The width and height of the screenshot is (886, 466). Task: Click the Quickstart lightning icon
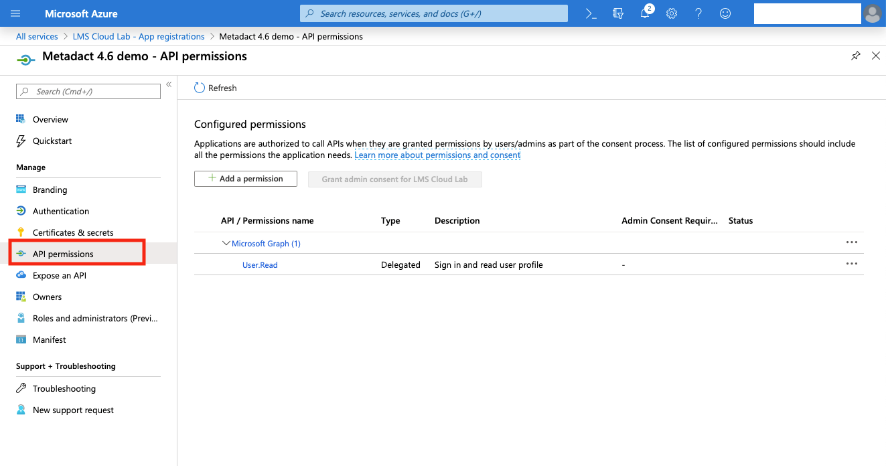[21, 141]
